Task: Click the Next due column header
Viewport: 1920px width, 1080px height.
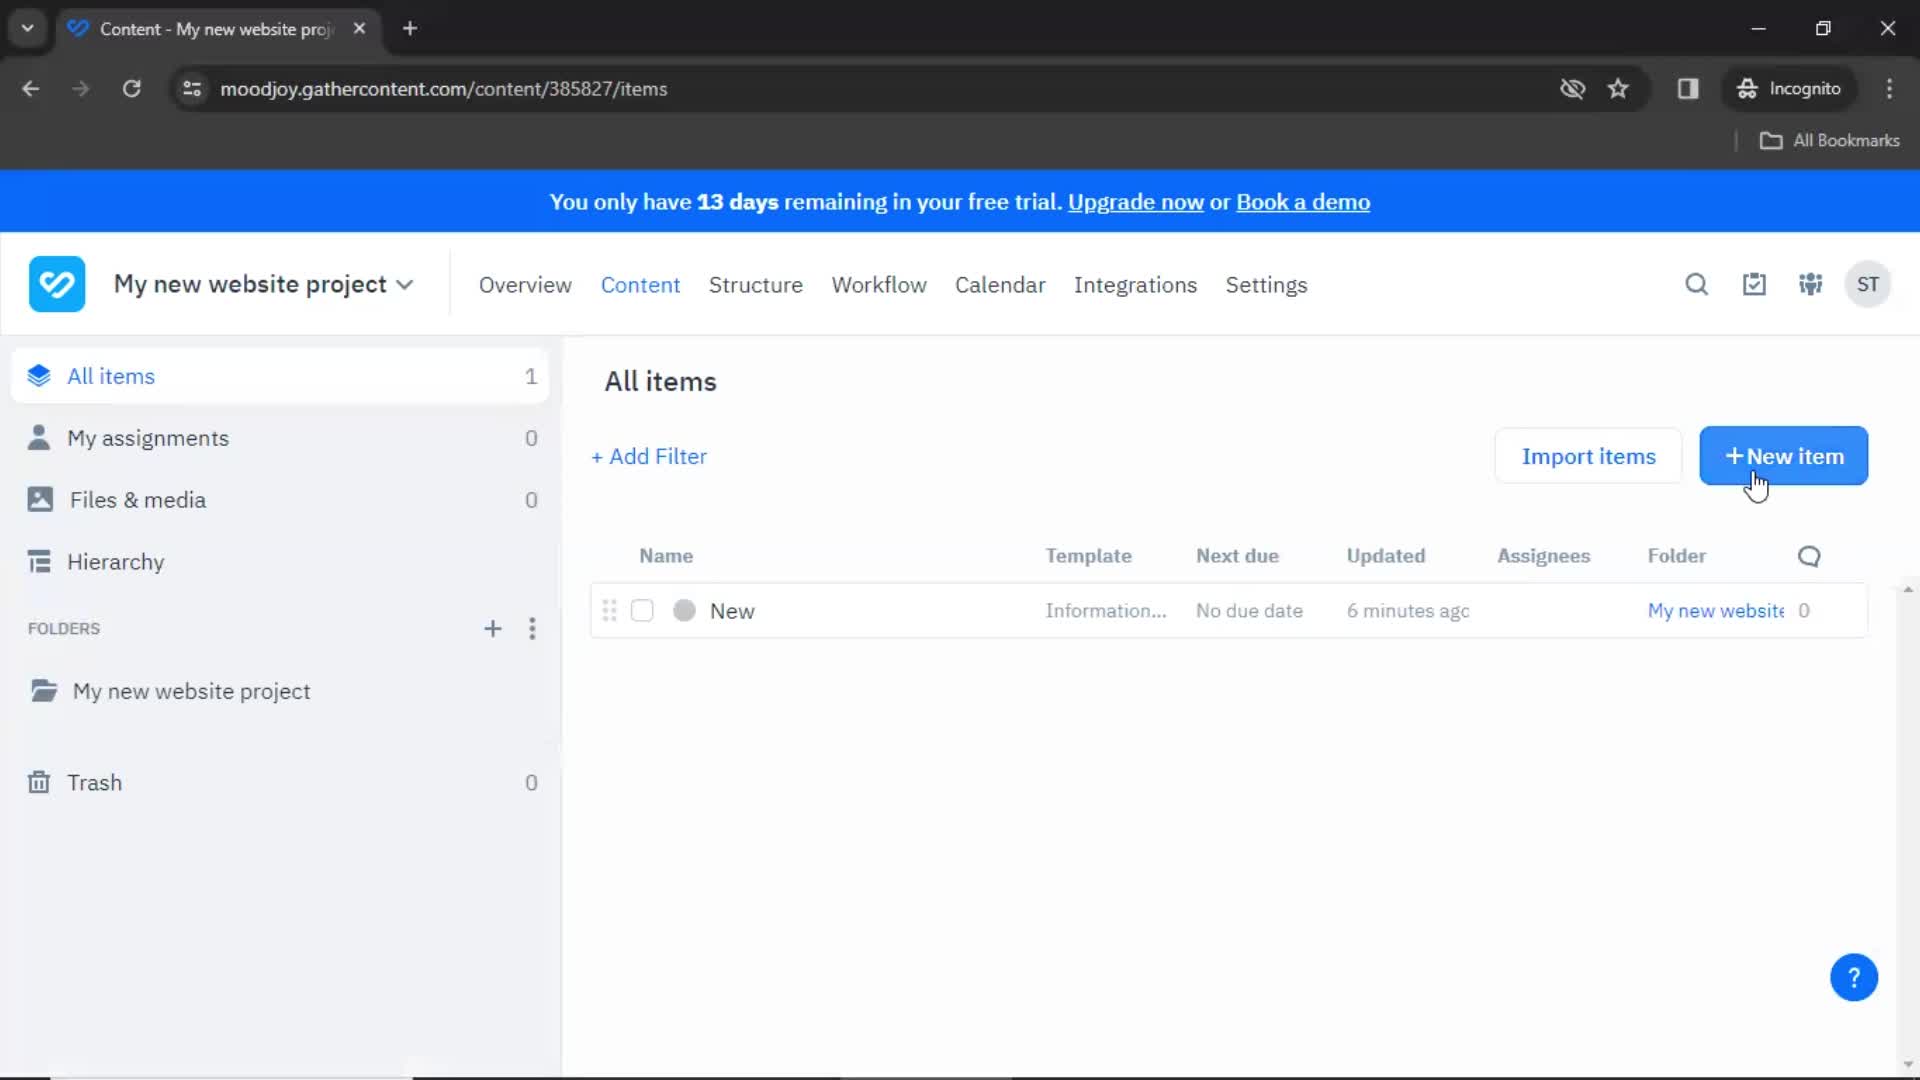Action: 1237,556
